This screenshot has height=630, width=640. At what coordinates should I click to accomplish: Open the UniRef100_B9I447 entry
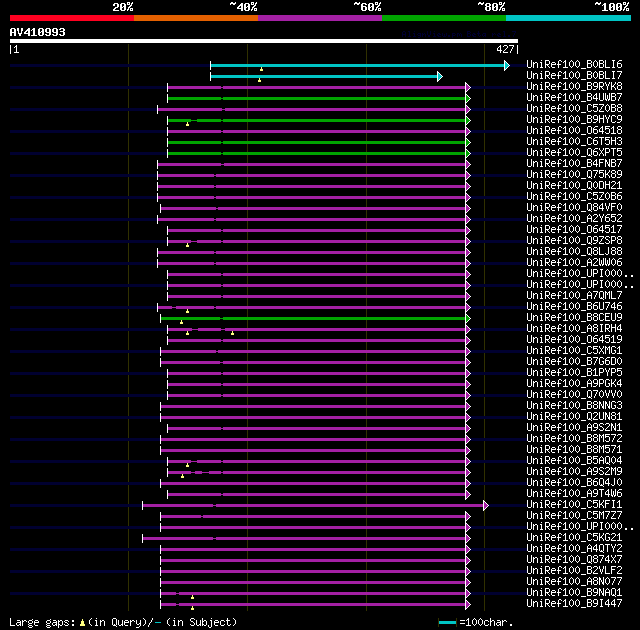pyautogui.click(x=574, y=604)
